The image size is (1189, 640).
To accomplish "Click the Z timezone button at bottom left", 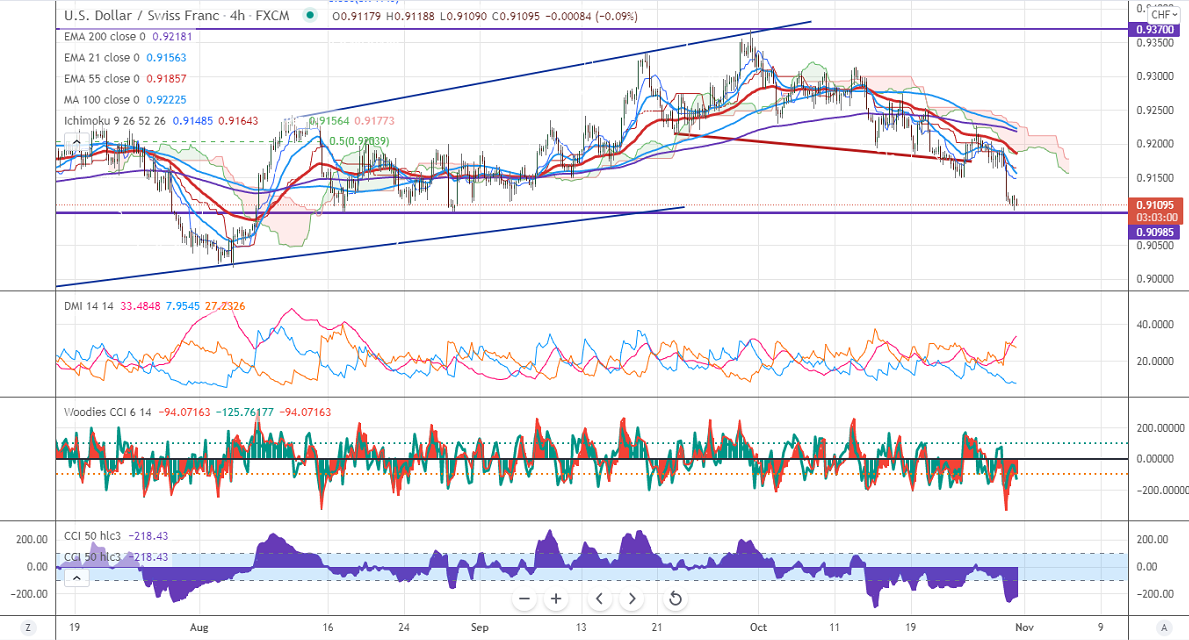I will (x=28, y=627).
